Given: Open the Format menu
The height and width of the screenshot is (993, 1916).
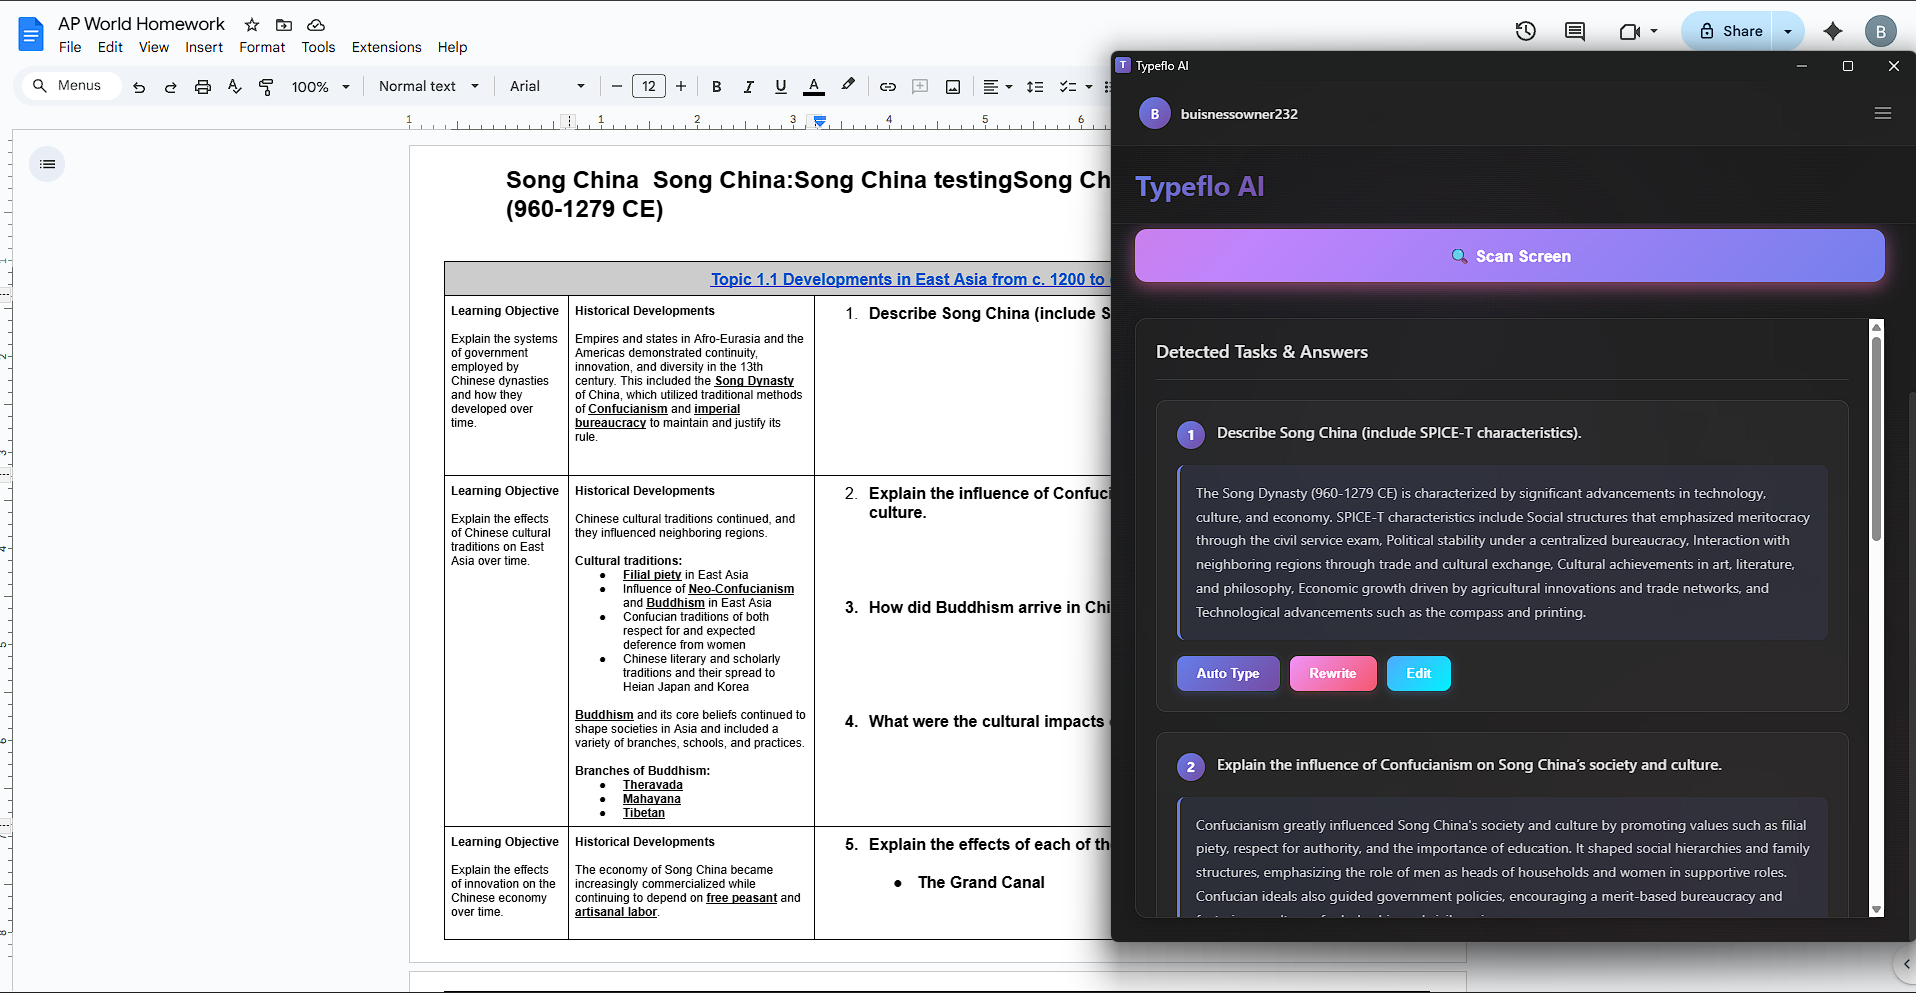Looking at the screenshot, I should [x=262, y=47].
